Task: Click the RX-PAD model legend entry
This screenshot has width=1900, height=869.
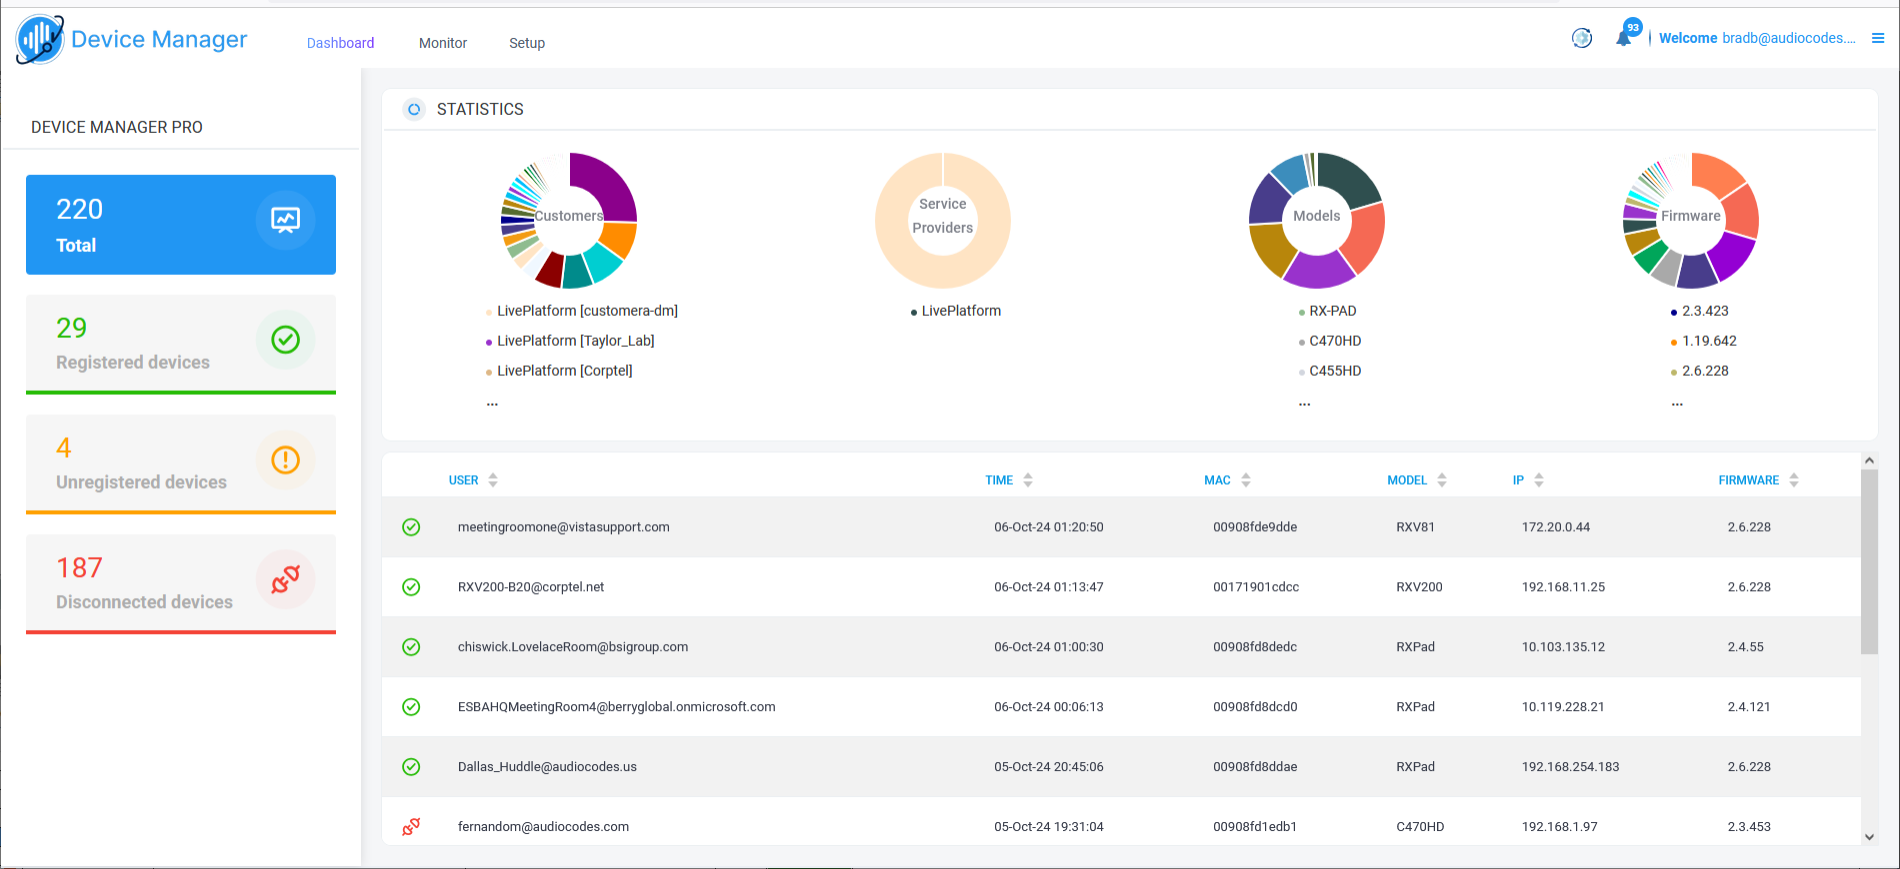Action: click(1333, 311)
